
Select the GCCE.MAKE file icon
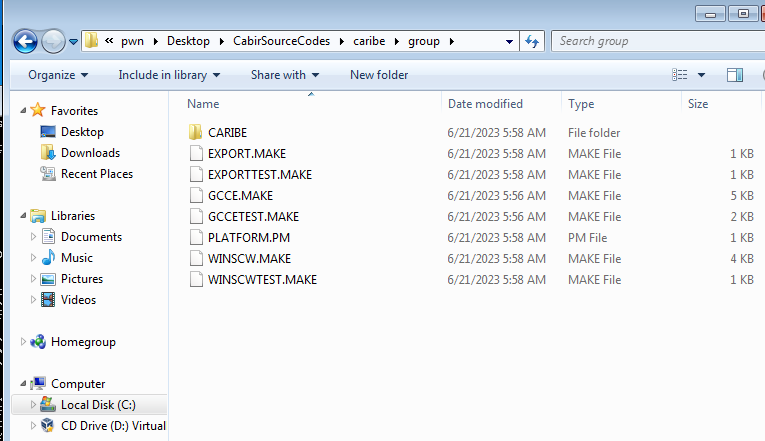(x=196, y=196)
